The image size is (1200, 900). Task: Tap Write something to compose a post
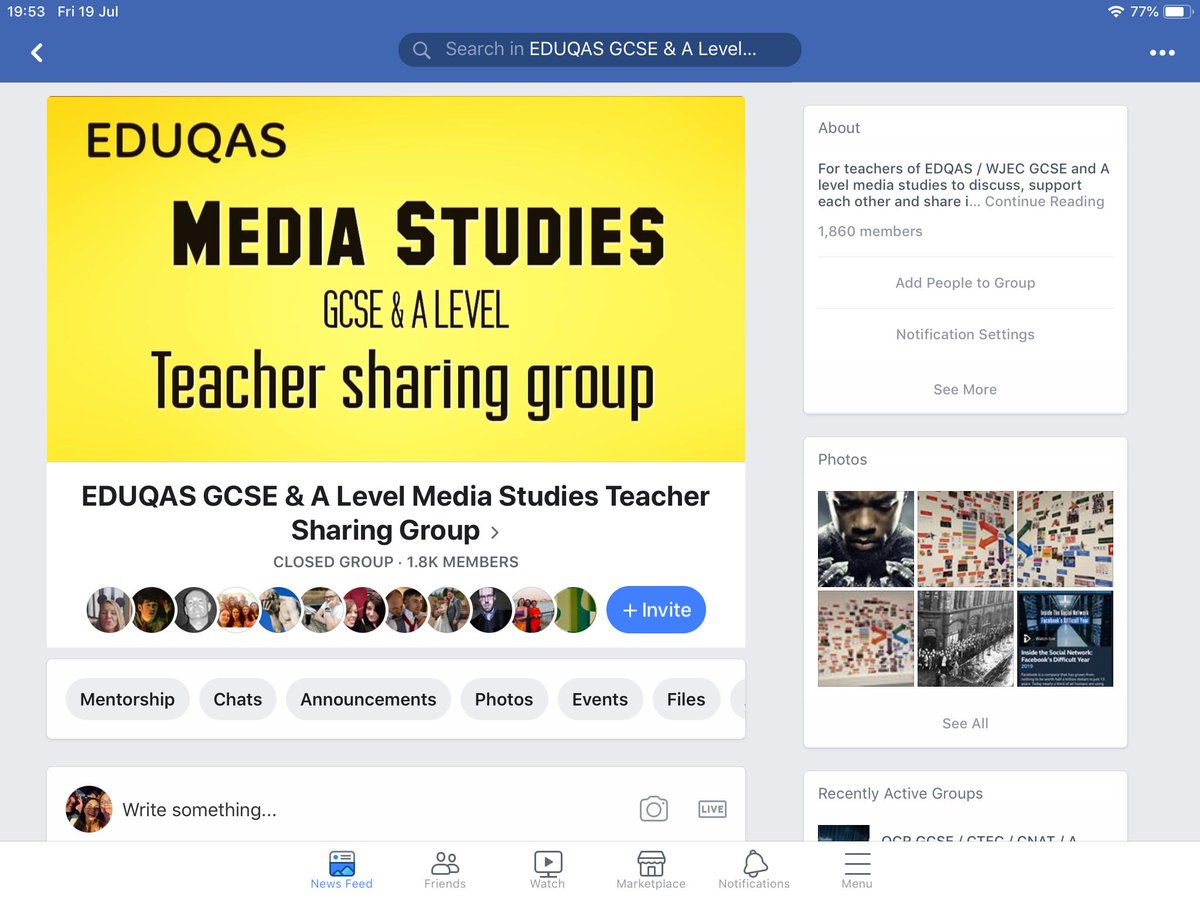coord(199,810)
